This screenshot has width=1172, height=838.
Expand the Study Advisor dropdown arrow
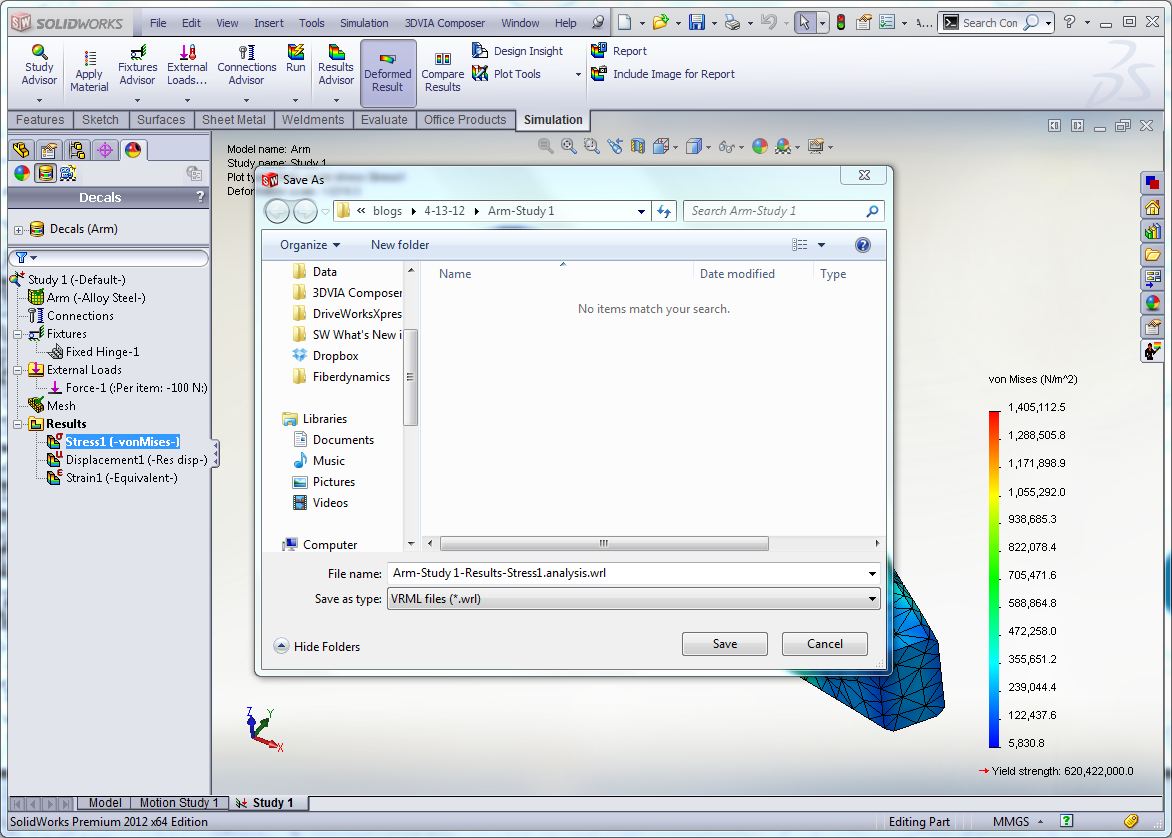coord(39,100)
